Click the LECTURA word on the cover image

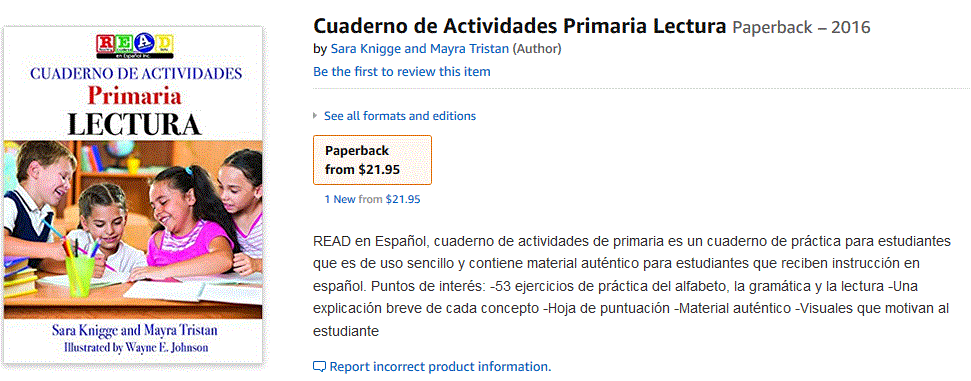coord(134,123)
